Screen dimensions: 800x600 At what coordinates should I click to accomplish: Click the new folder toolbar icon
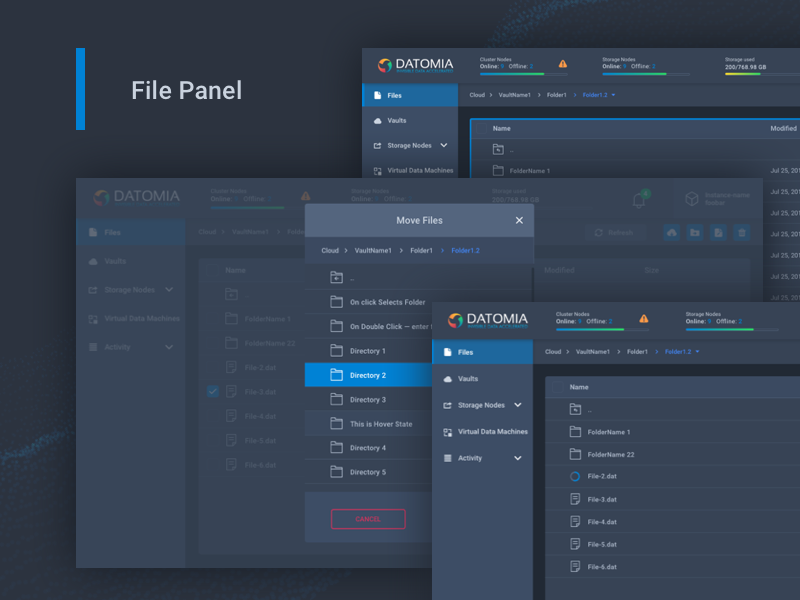pos(695,233)
